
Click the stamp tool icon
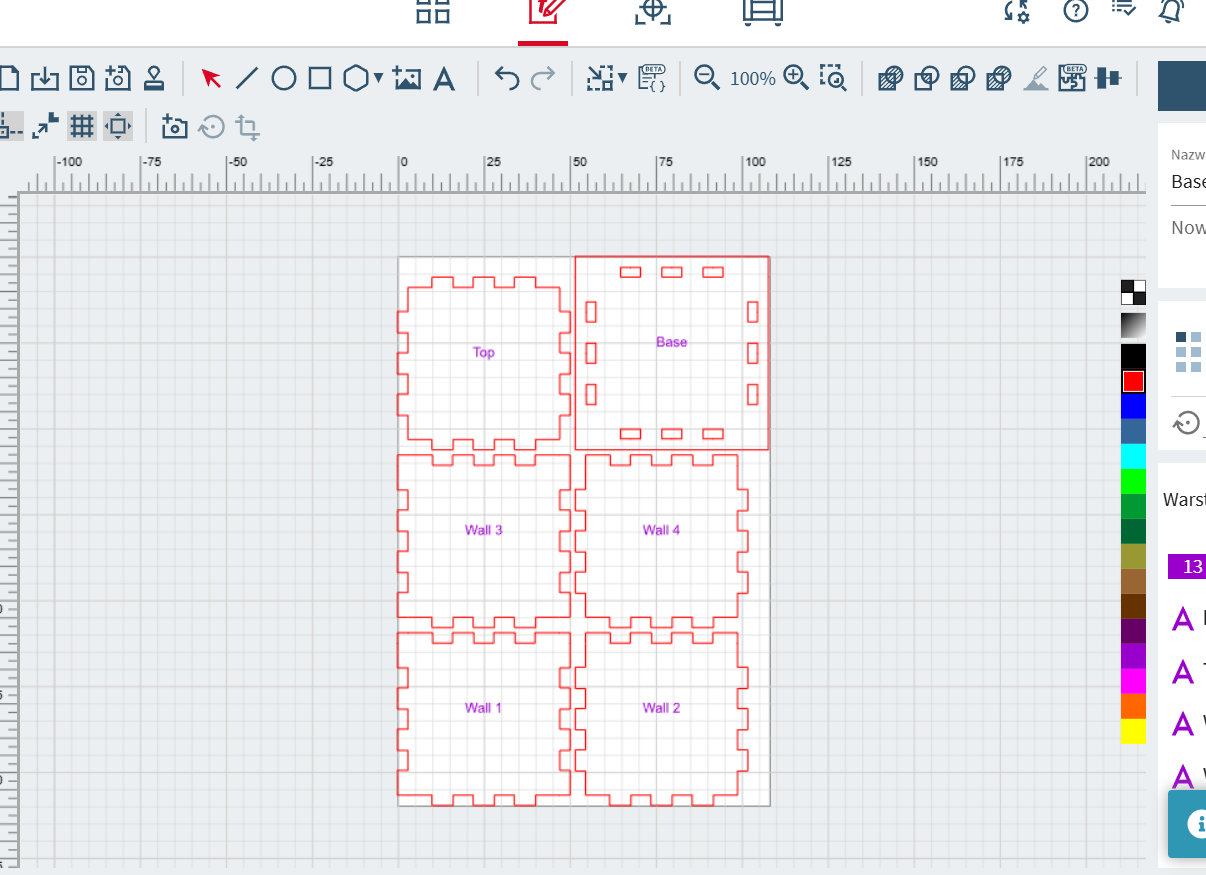point(154,78)
